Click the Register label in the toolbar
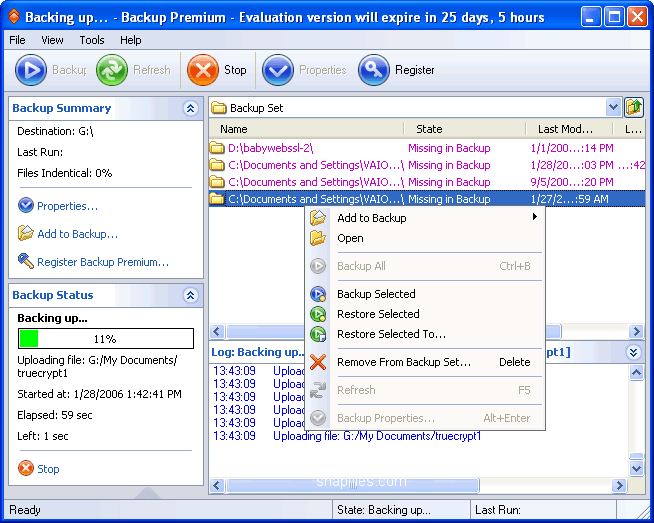The width and height of the screenshot is (654, 523). click(x=415, y=70)
